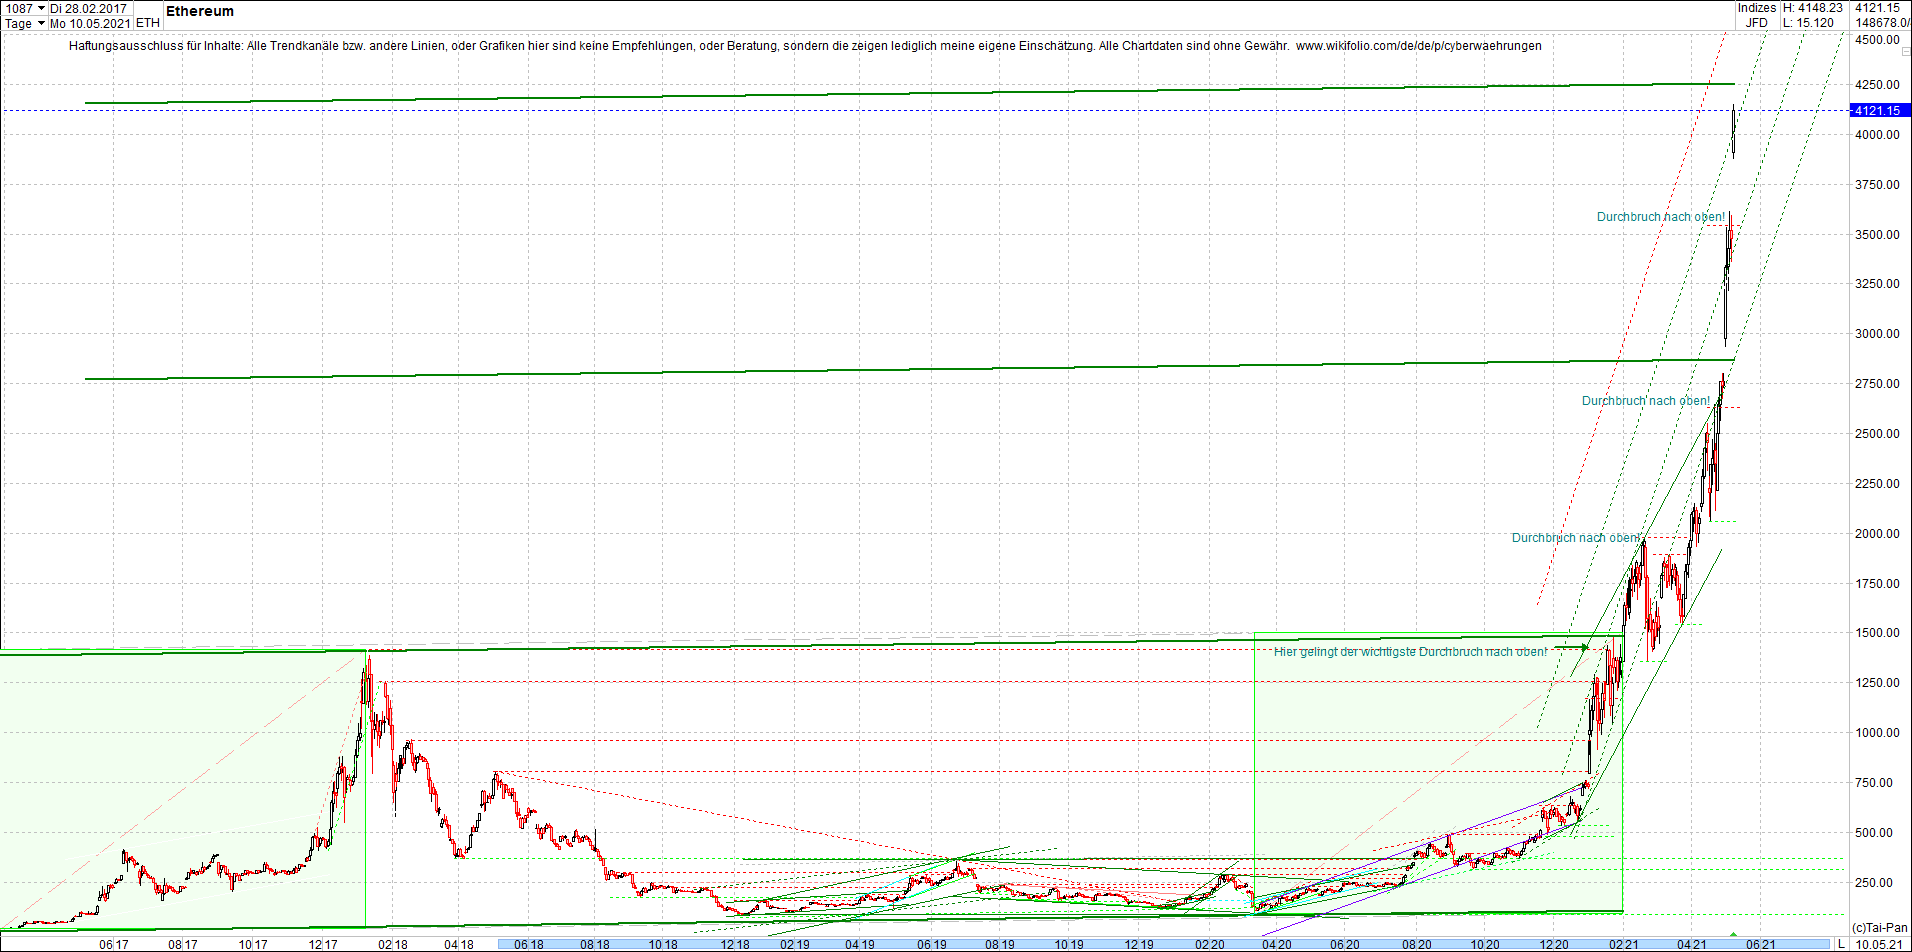Click the "10.05.21" date cell bottom right

tap(1881, 944)
